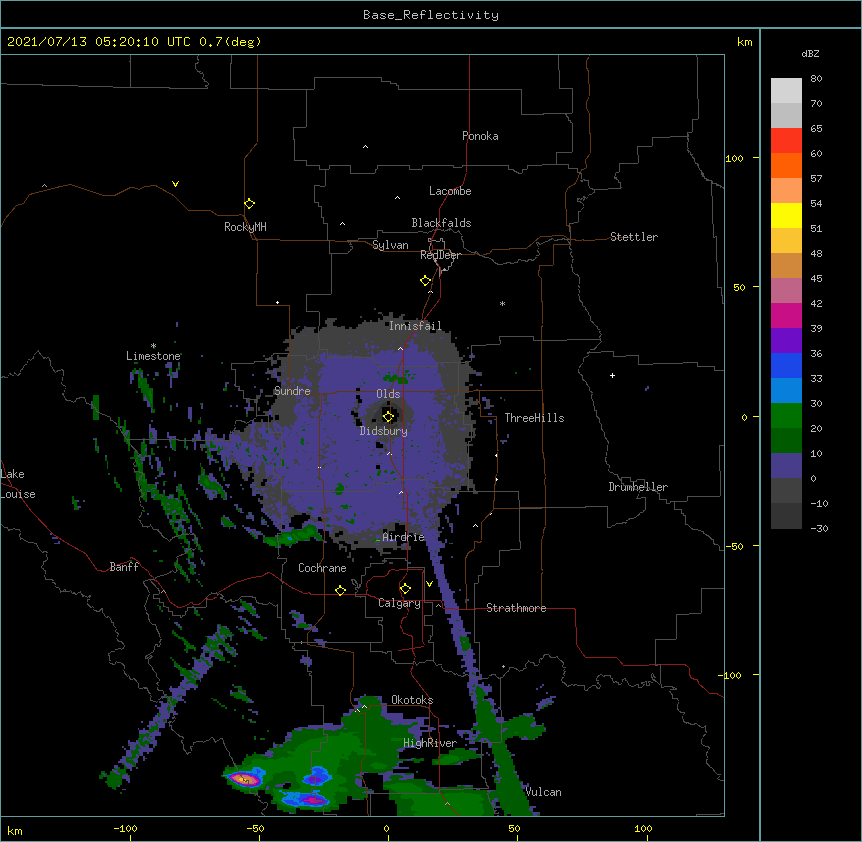Select the darkest grey -30 to -10 dBZ swatch
Image resolution: width=862 pixels, height=842 pixels.
coord(786,516)
